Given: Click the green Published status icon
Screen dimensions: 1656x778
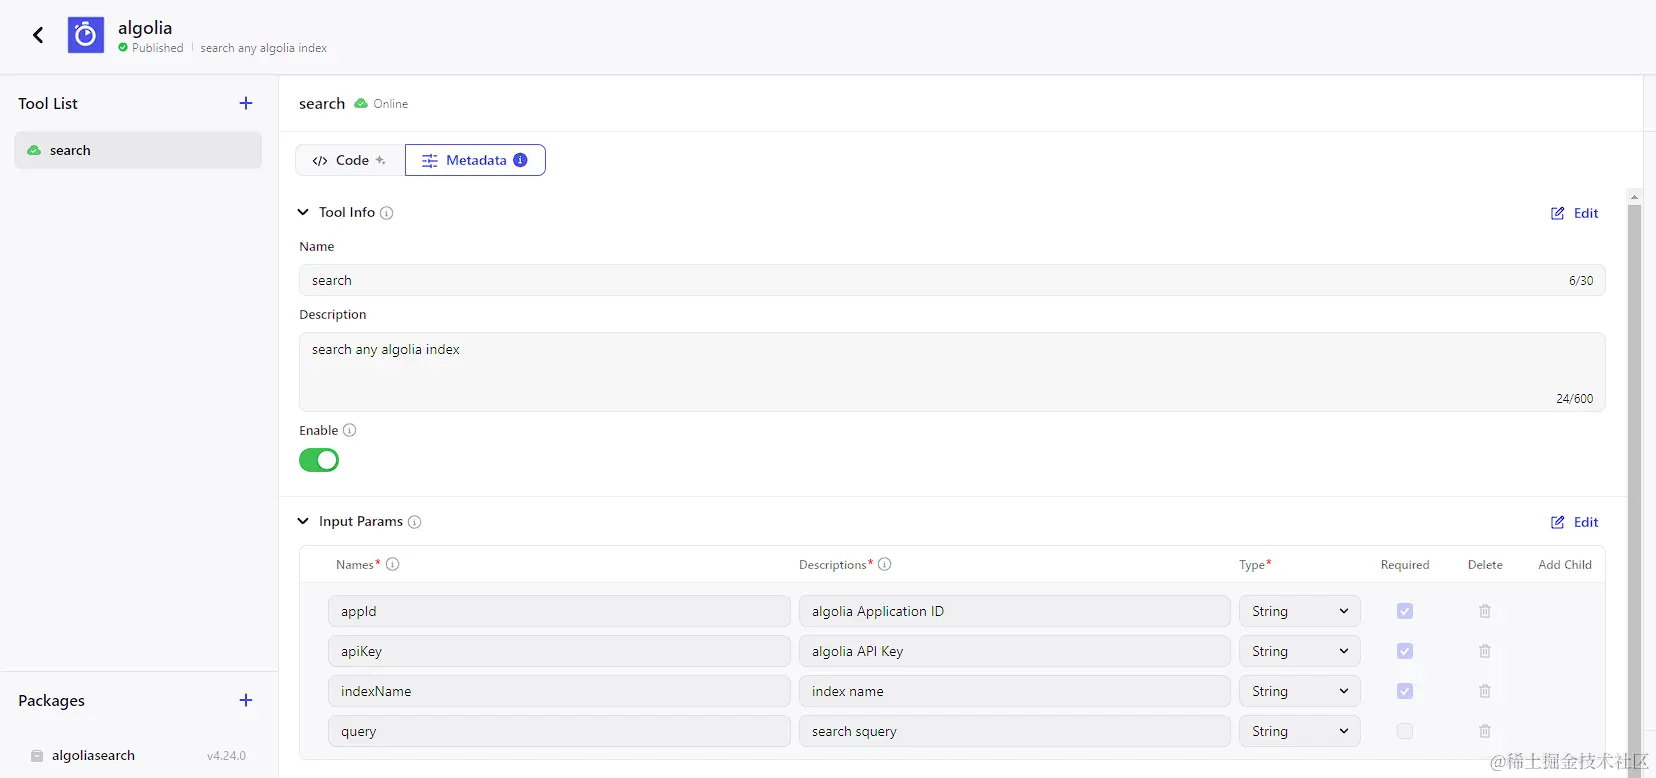Looking at the screenshot, I should pos(123,47).
